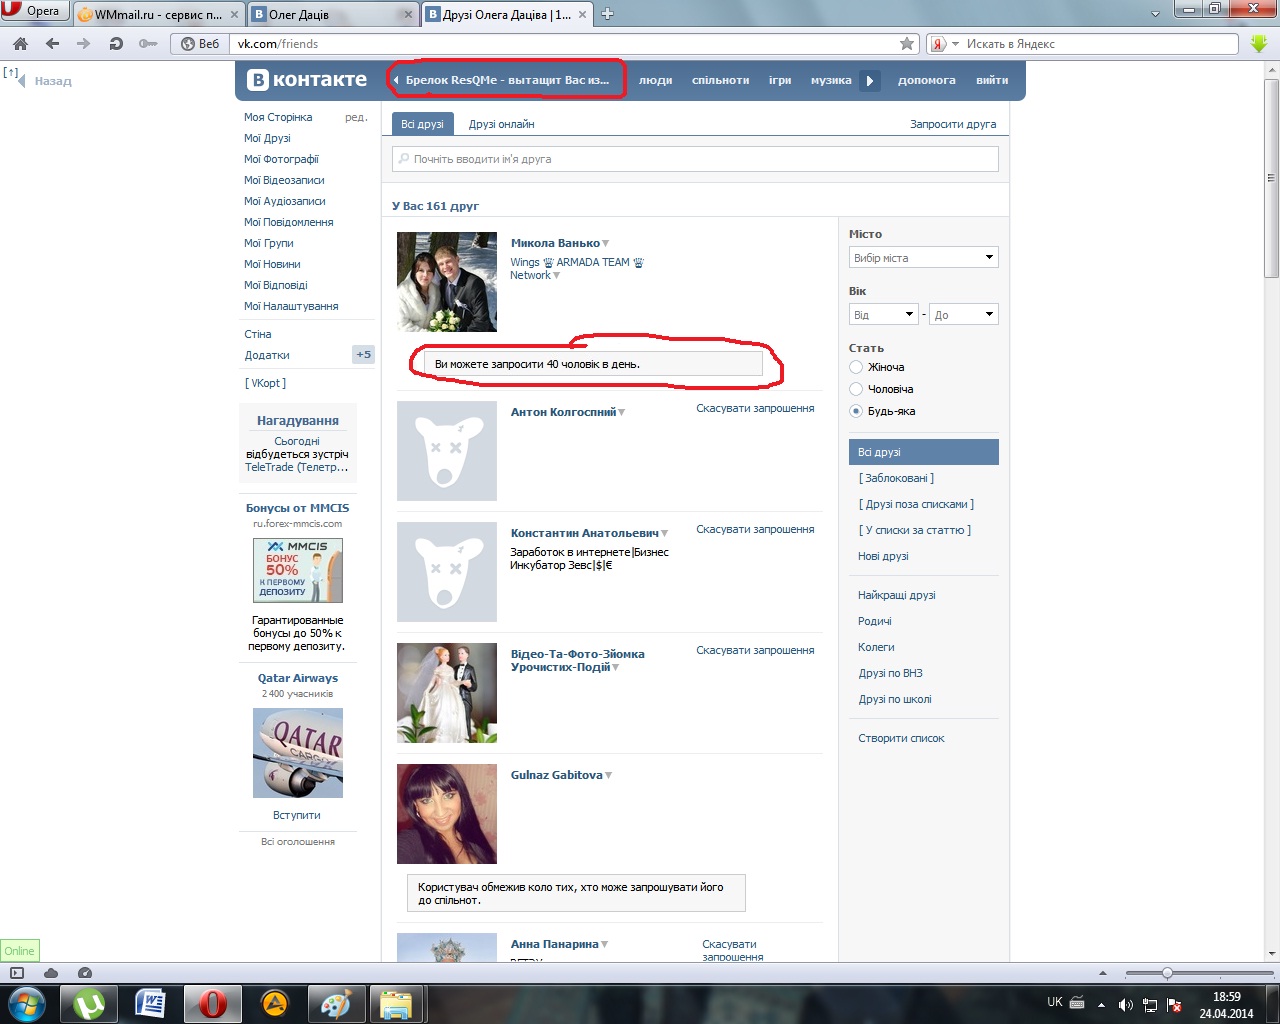The height and width of the screenshot is (1024, 1280).
Task: Open the Всі друзі tab
Action: [x=422, y=124]
